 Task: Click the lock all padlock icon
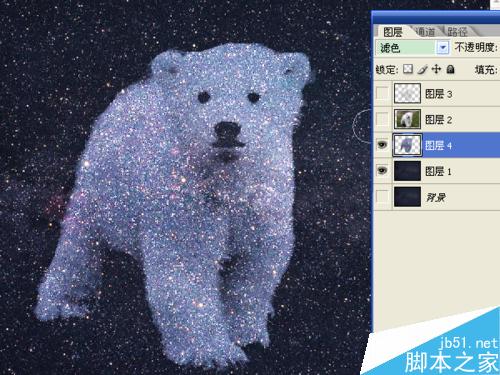pos(450,69)
